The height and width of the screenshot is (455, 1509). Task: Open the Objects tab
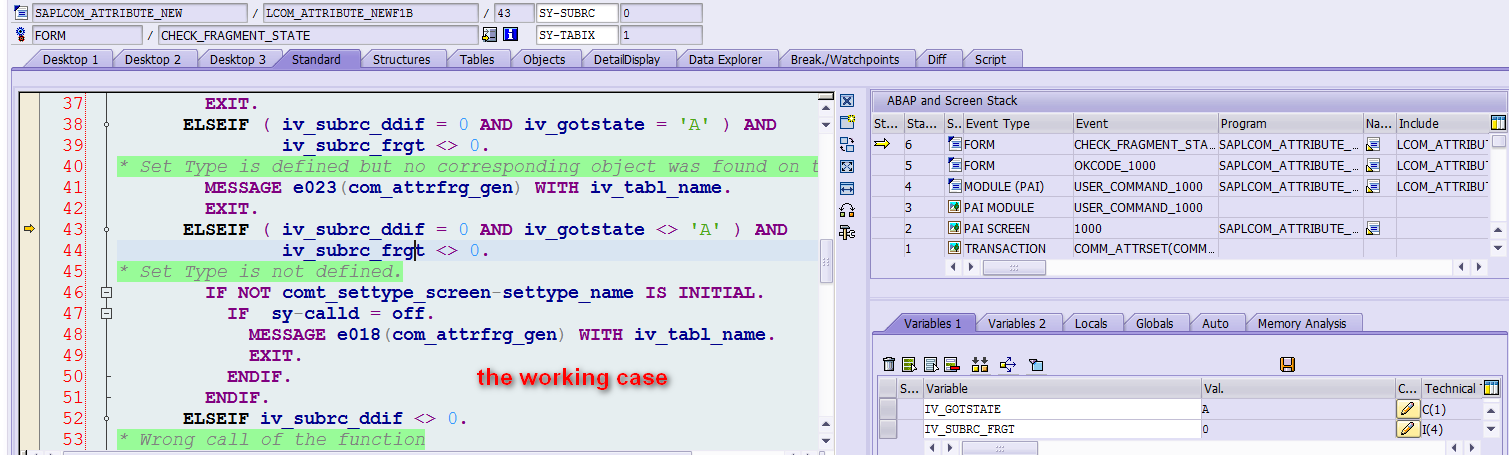point(544,59)
